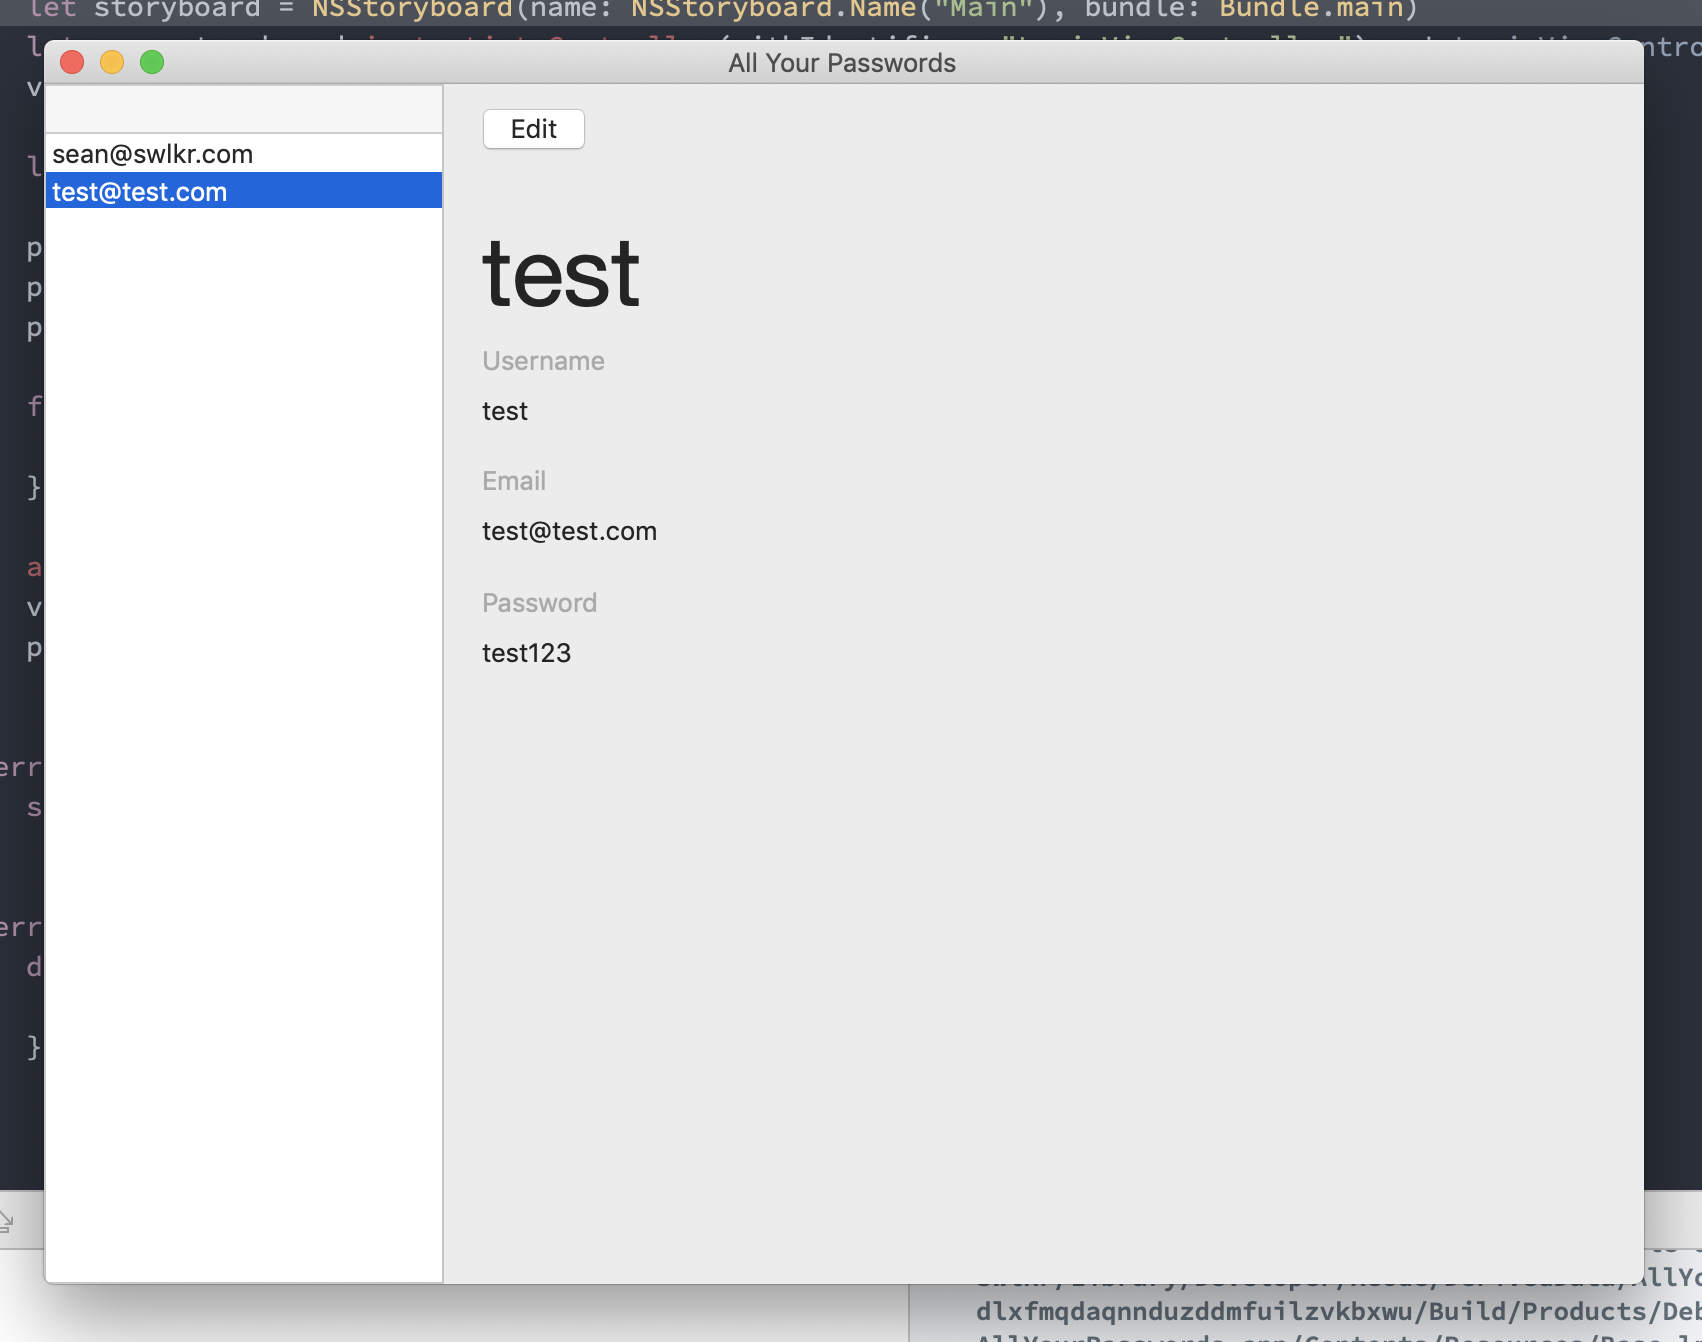The width and height of the screenshot is (1702, 1342).
Task: Click the divider between the list and details
Action: point(443,683)
